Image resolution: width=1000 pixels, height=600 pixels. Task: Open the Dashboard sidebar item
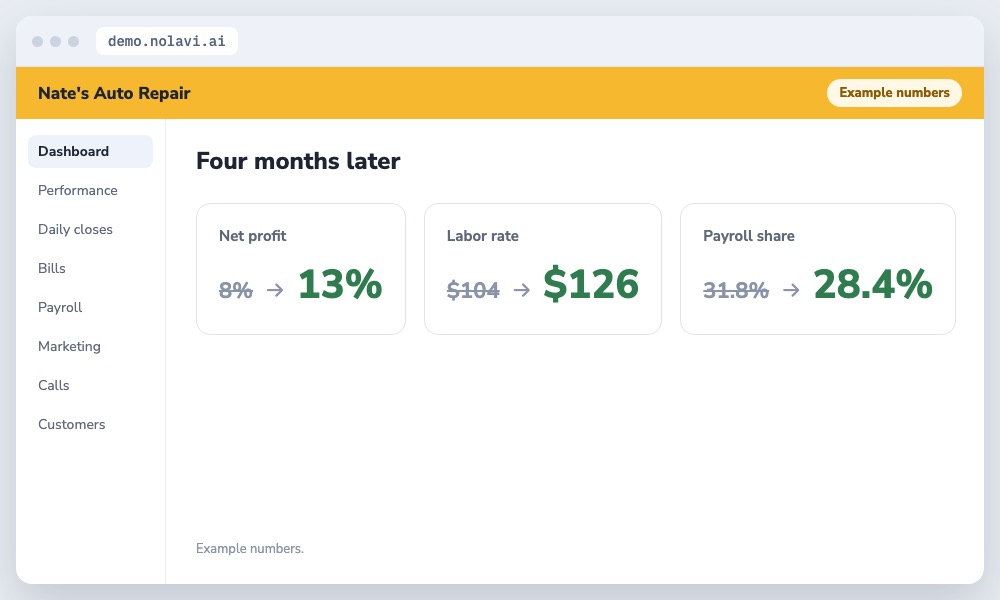(90, 151)
